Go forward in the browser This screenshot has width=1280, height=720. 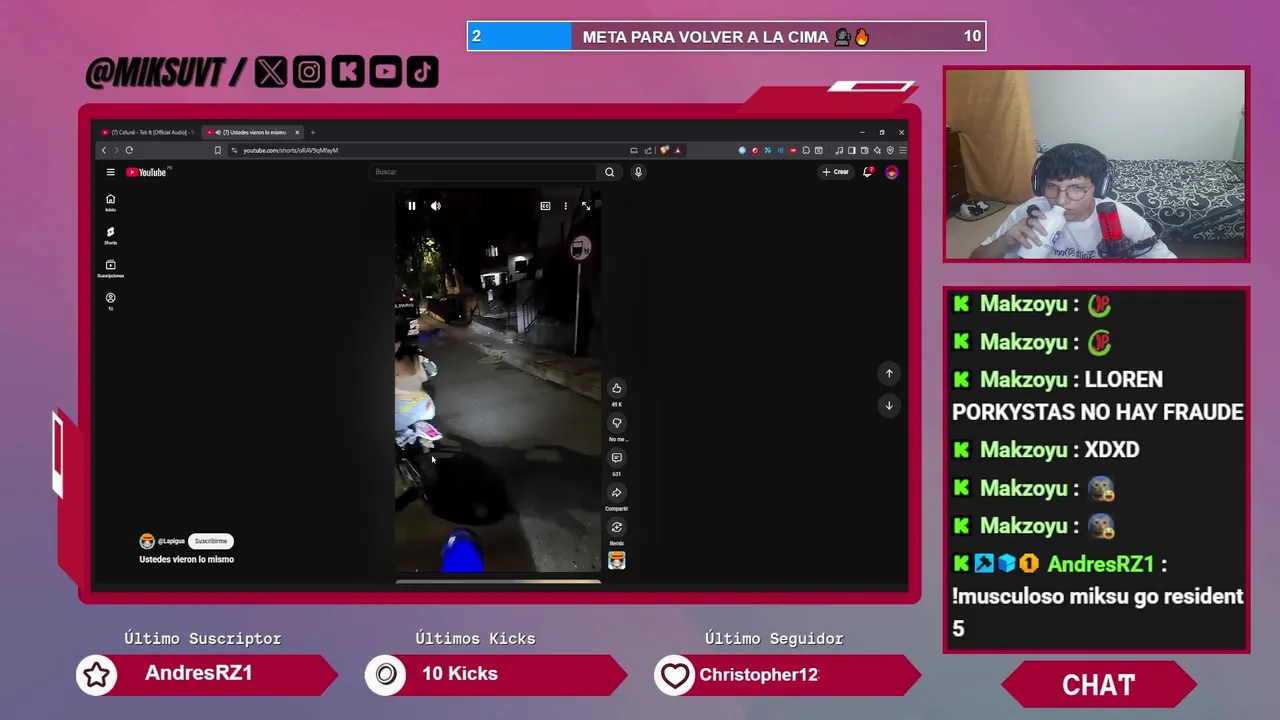point(116,150)
